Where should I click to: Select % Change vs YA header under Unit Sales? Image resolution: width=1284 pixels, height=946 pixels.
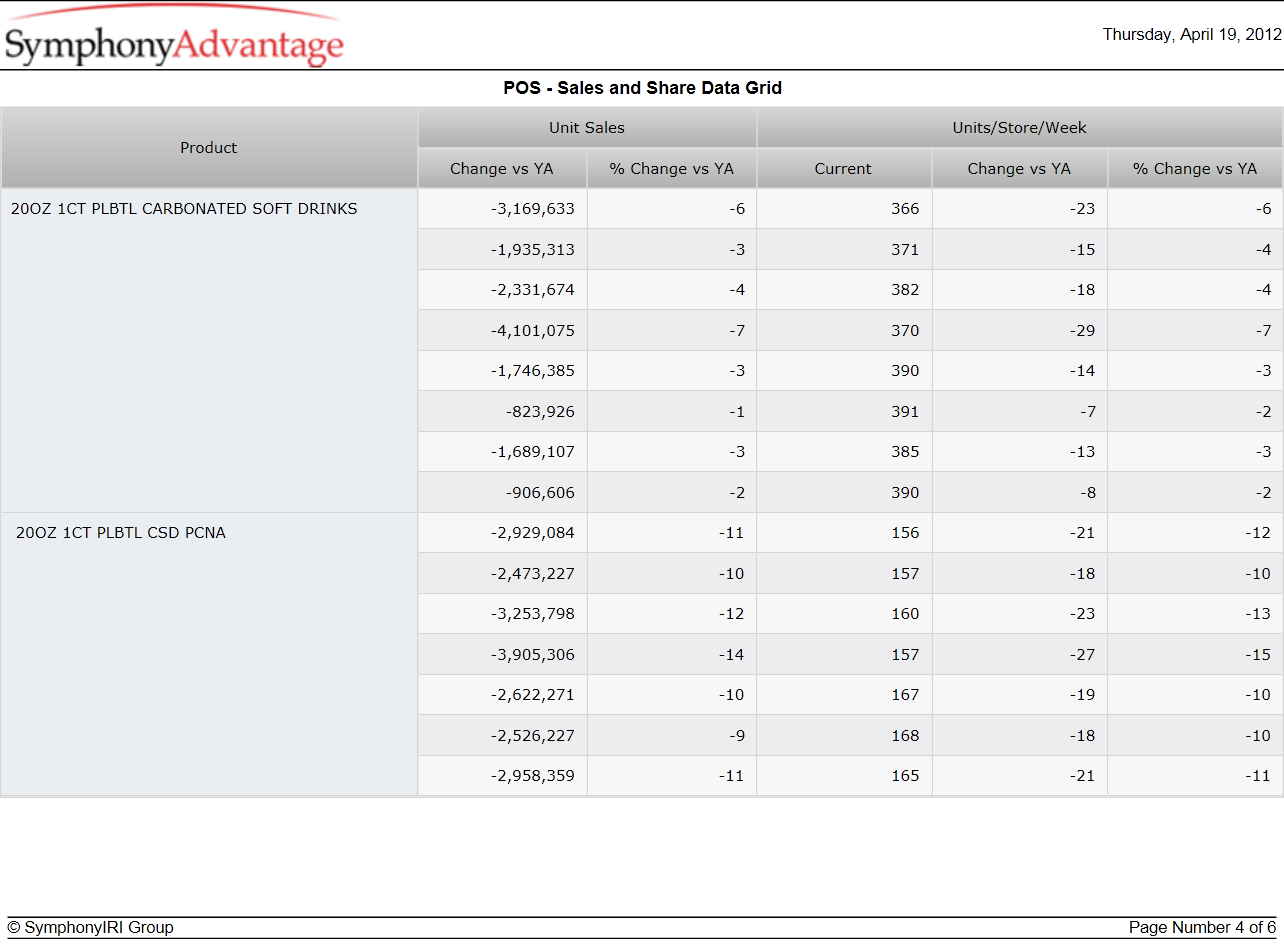click(672, 169)
